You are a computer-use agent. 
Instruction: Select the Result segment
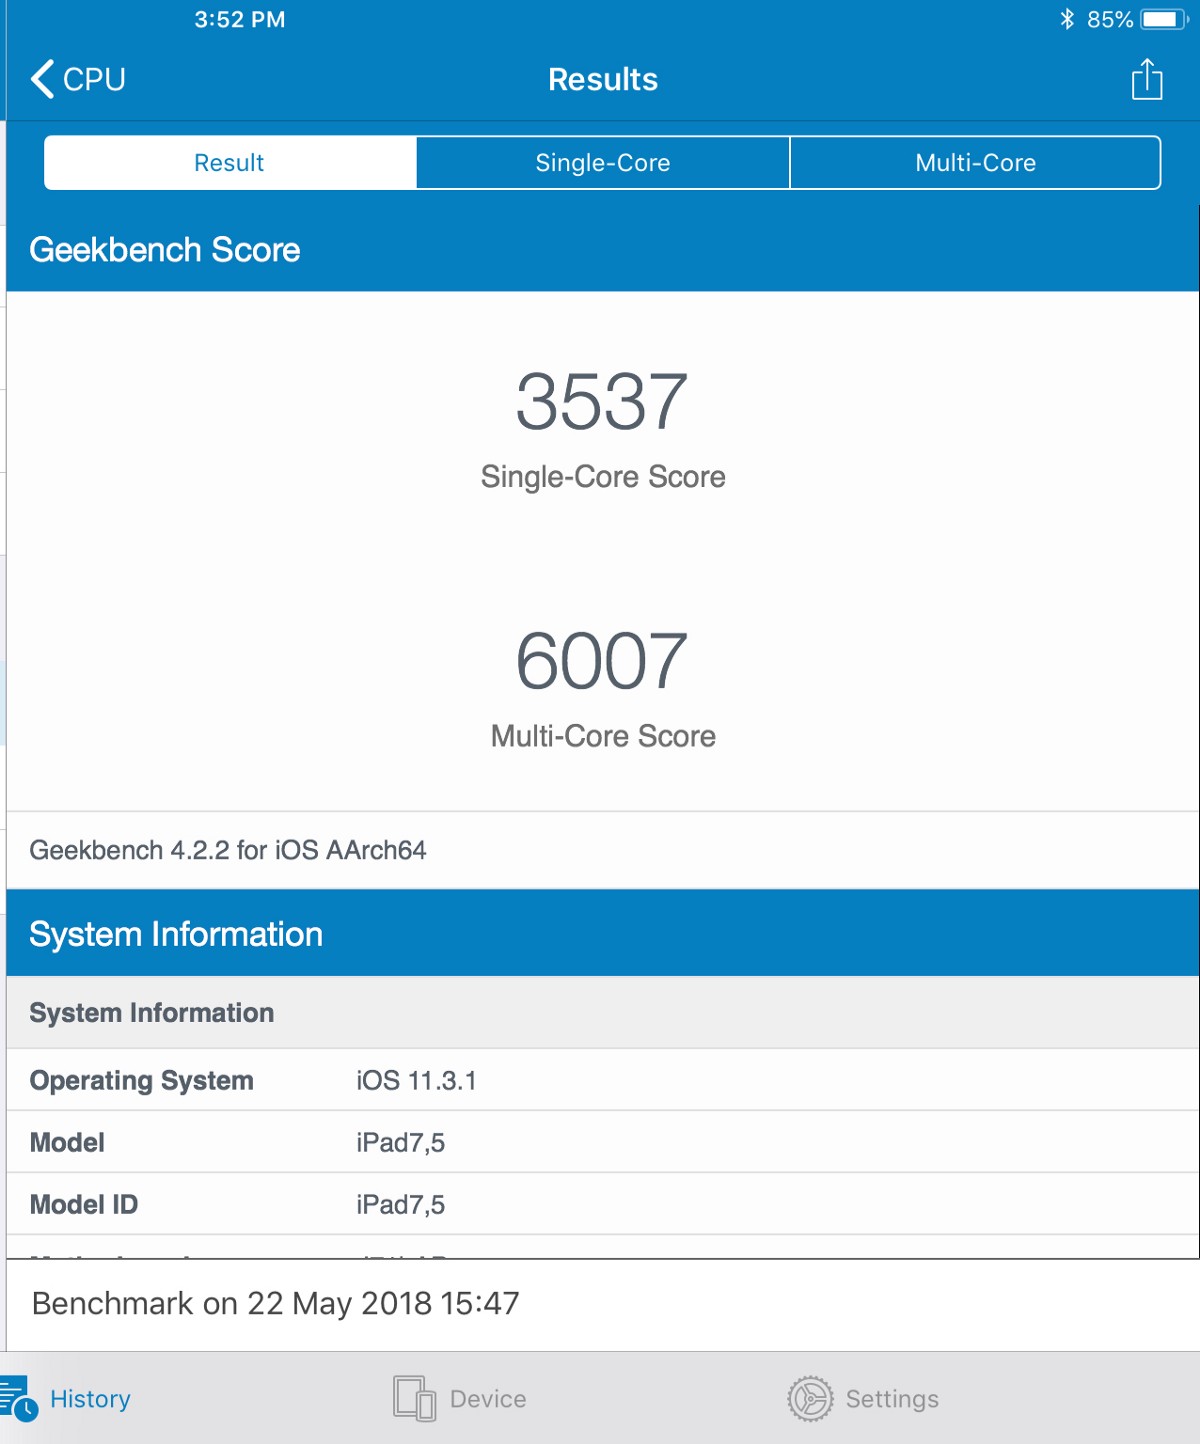(x=230, y=163)
